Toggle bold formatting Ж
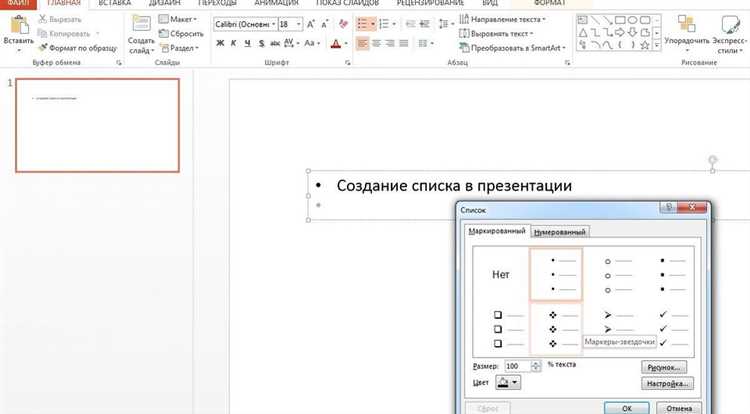Image resolution: width=750 pixels, height=414 pixels. coord(220,43)
